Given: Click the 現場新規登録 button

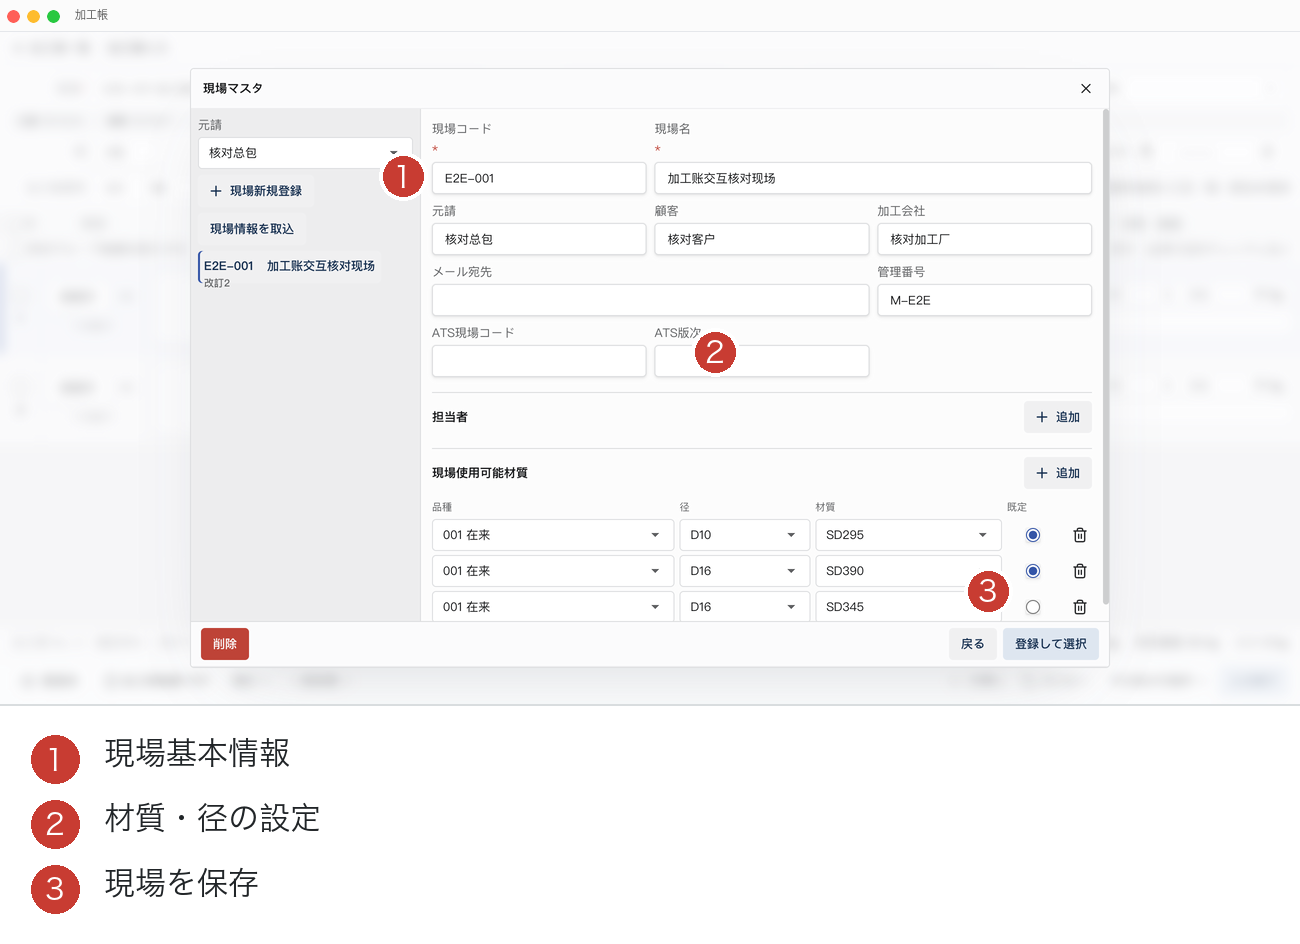Looking at the screenshot, I should tap(256, 191).
